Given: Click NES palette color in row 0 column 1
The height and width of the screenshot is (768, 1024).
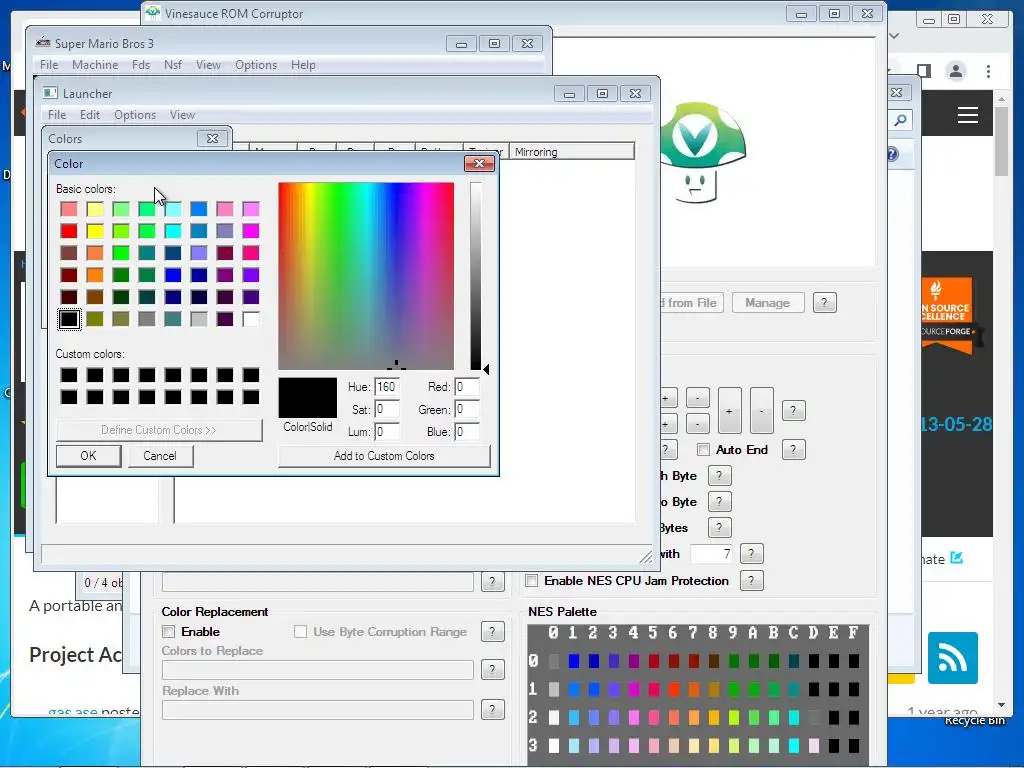Looking at the screenshot, I should tap(573, 662).
